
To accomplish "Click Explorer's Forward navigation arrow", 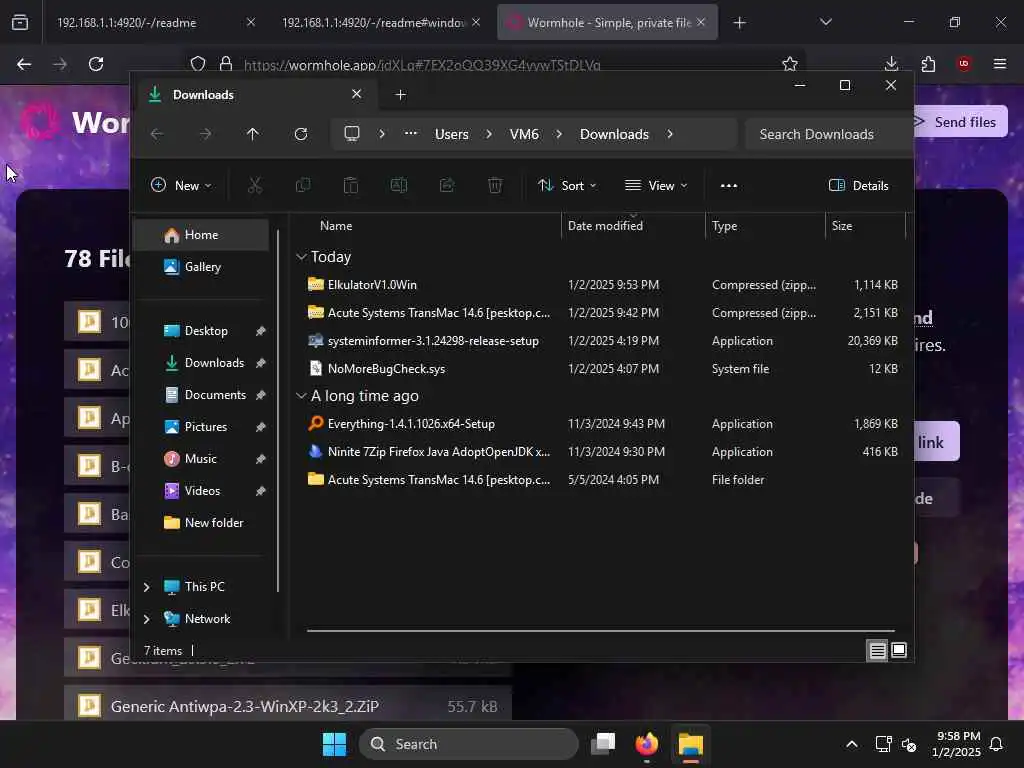I will (x=205, y=134).
